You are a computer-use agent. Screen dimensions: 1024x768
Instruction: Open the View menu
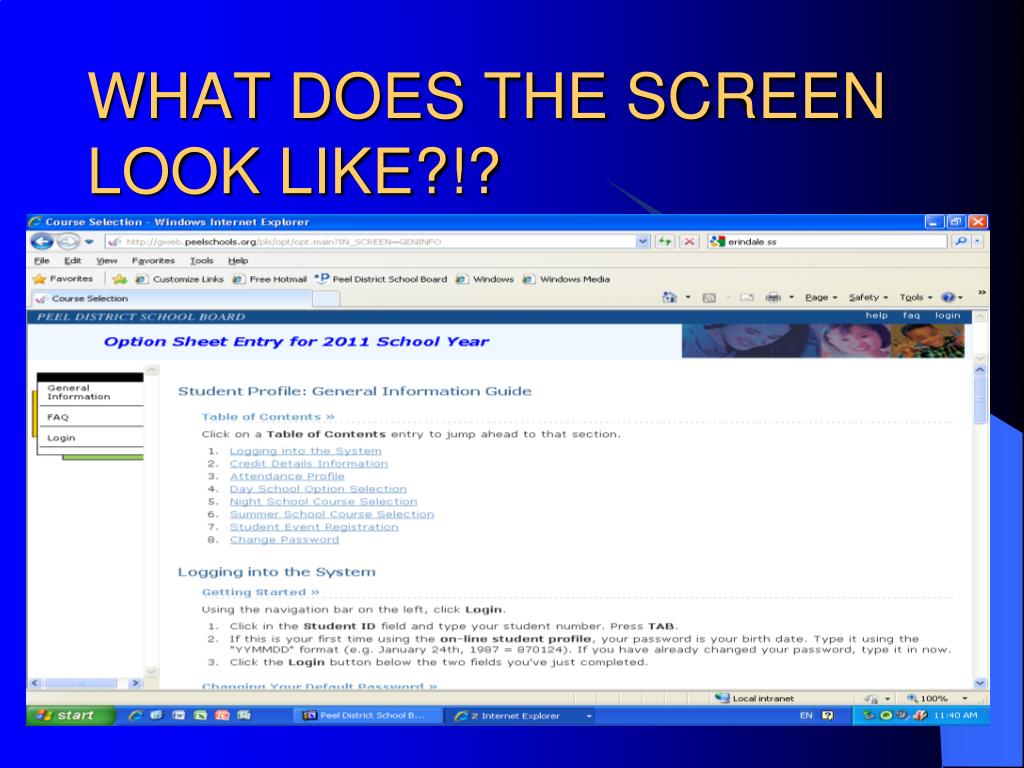[106, 261]
